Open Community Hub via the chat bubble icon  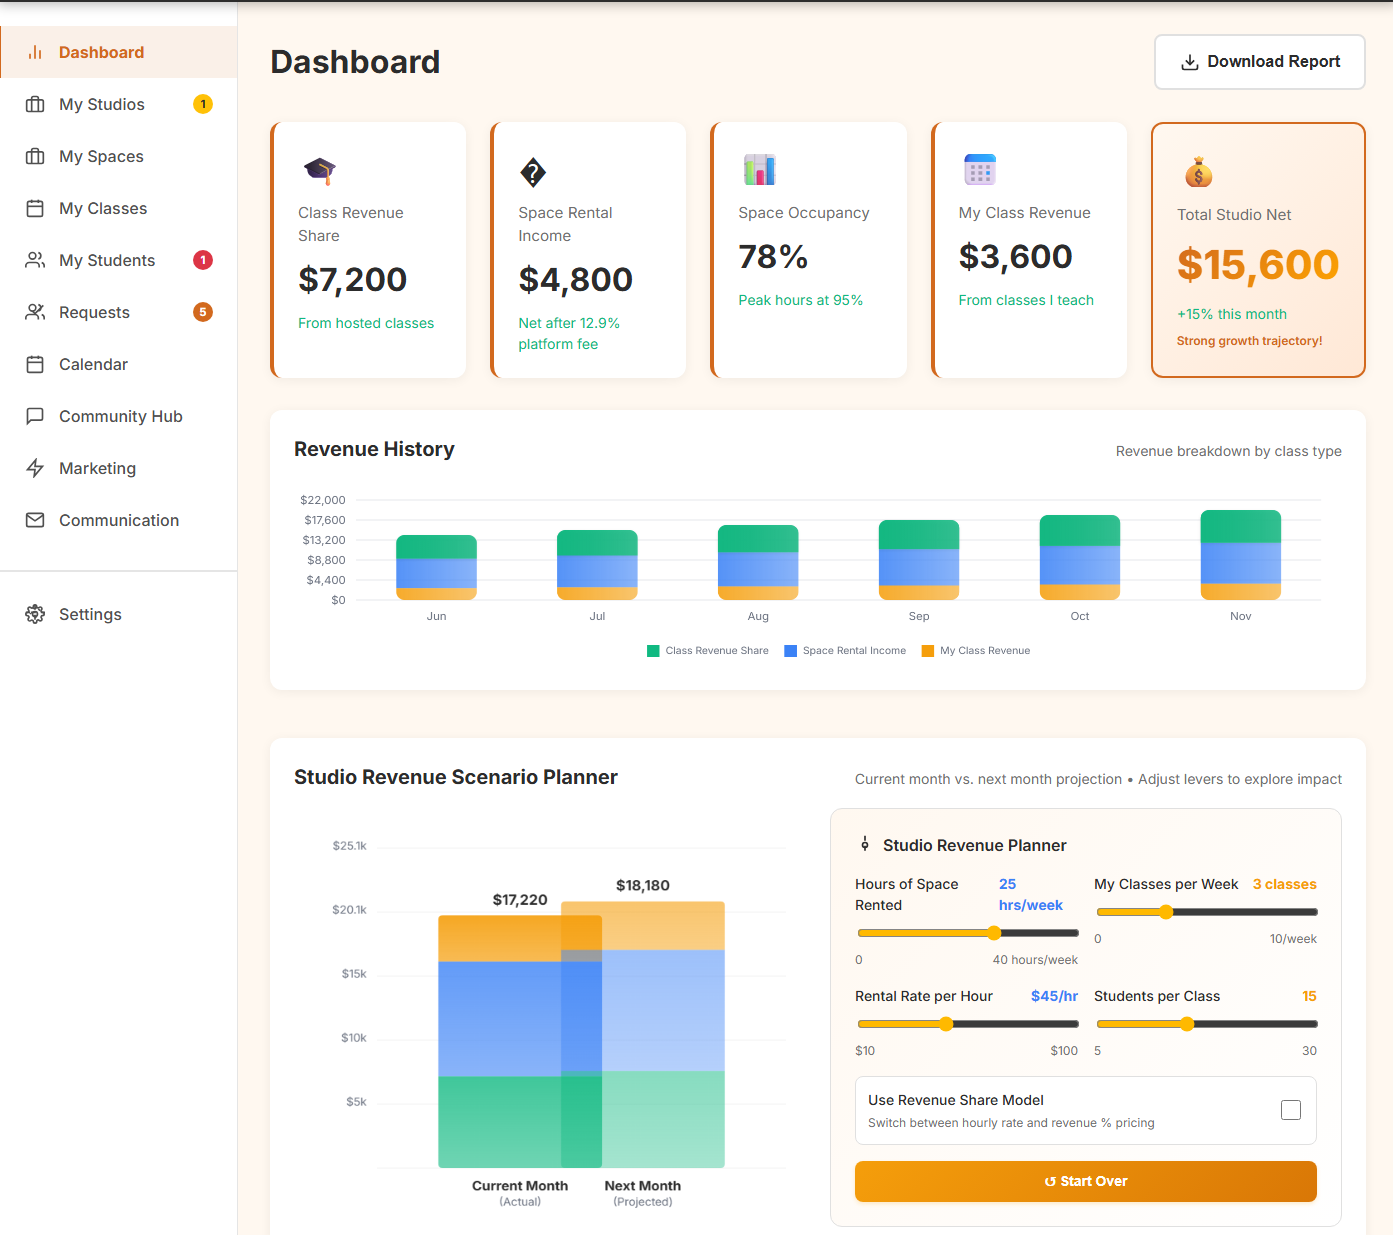click(36, 416)
